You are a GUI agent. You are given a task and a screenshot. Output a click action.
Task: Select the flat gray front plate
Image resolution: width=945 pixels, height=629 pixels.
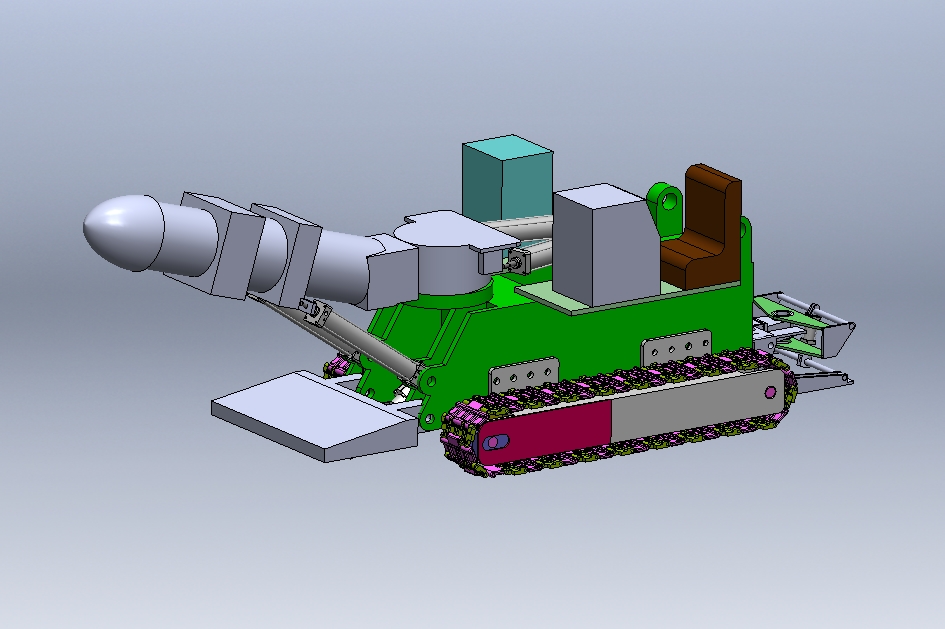315,416
